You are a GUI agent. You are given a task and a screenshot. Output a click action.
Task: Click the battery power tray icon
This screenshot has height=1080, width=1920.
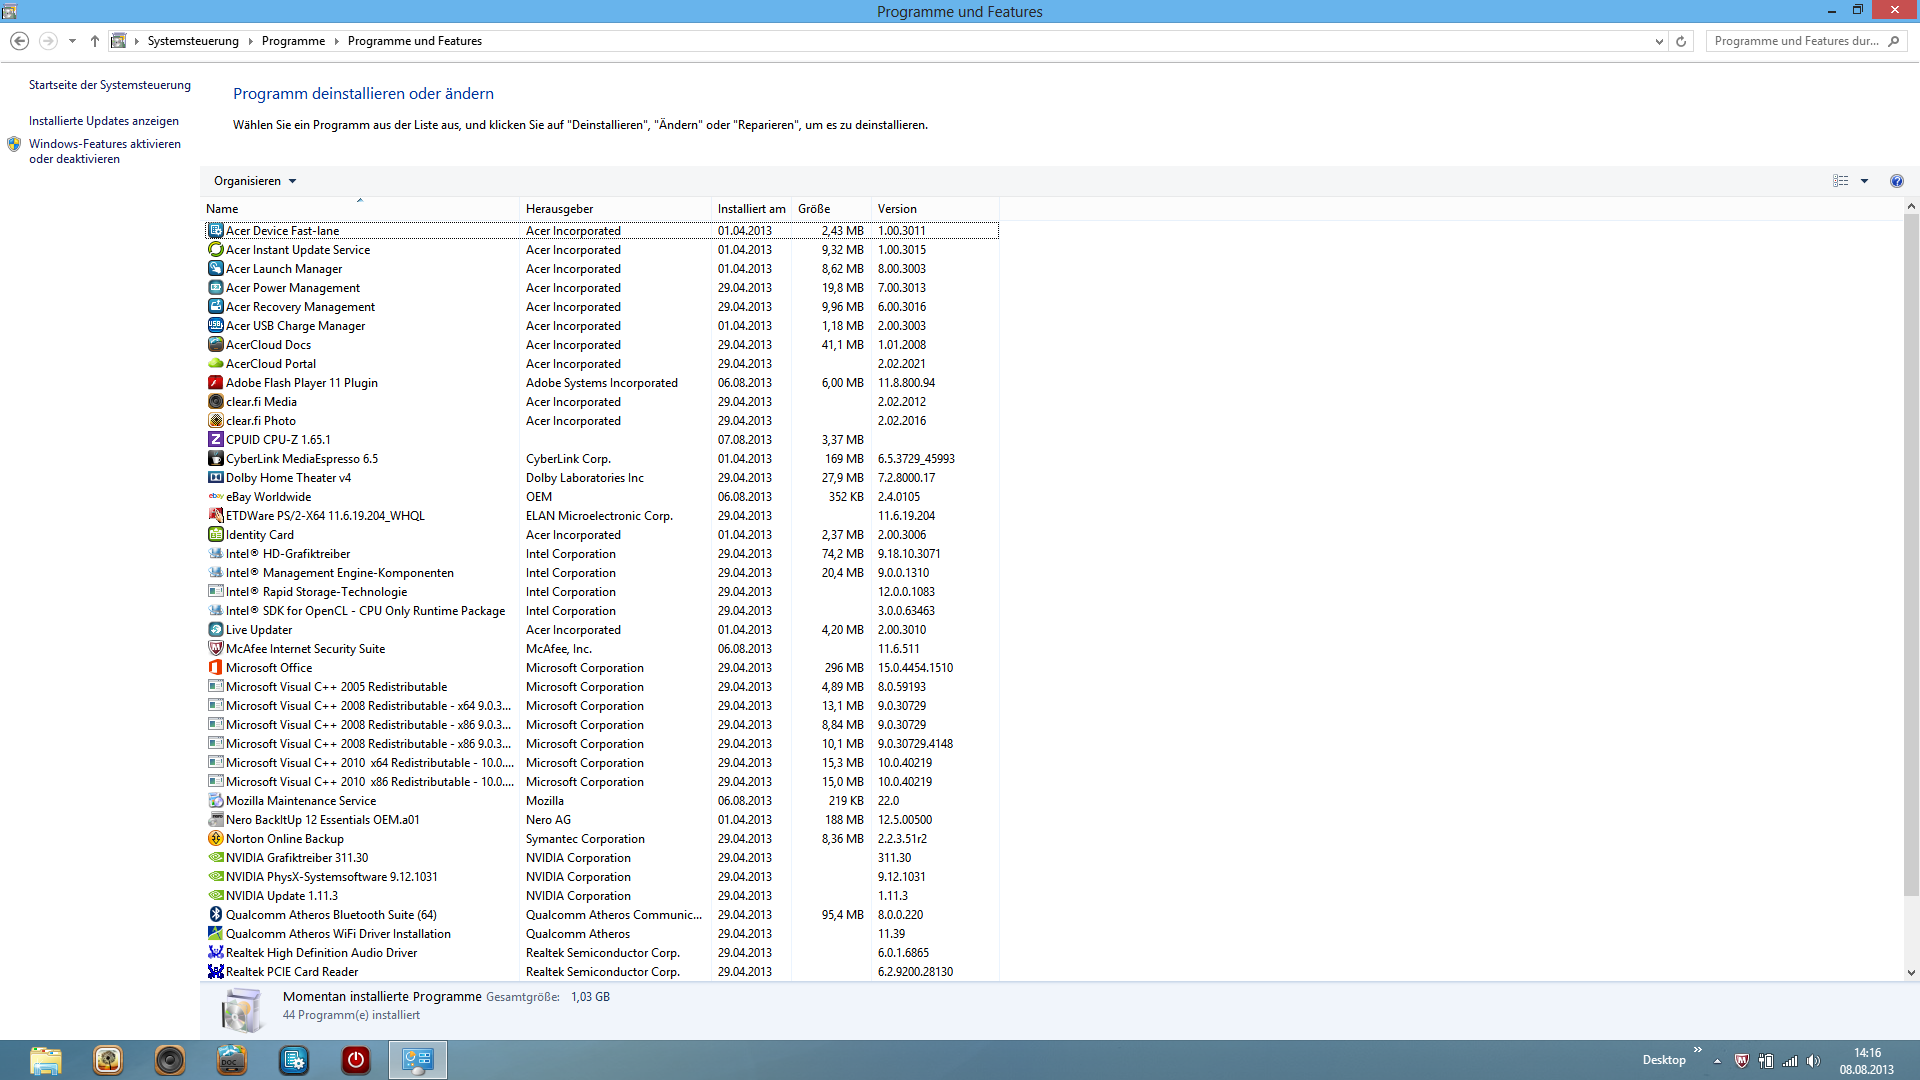(1766, 1061)
